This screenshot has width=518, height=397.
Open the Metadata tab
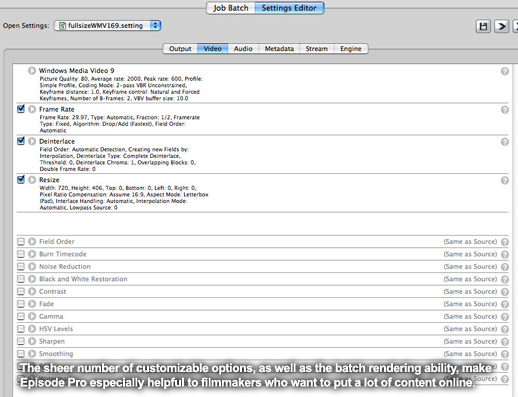coord(279,49)
